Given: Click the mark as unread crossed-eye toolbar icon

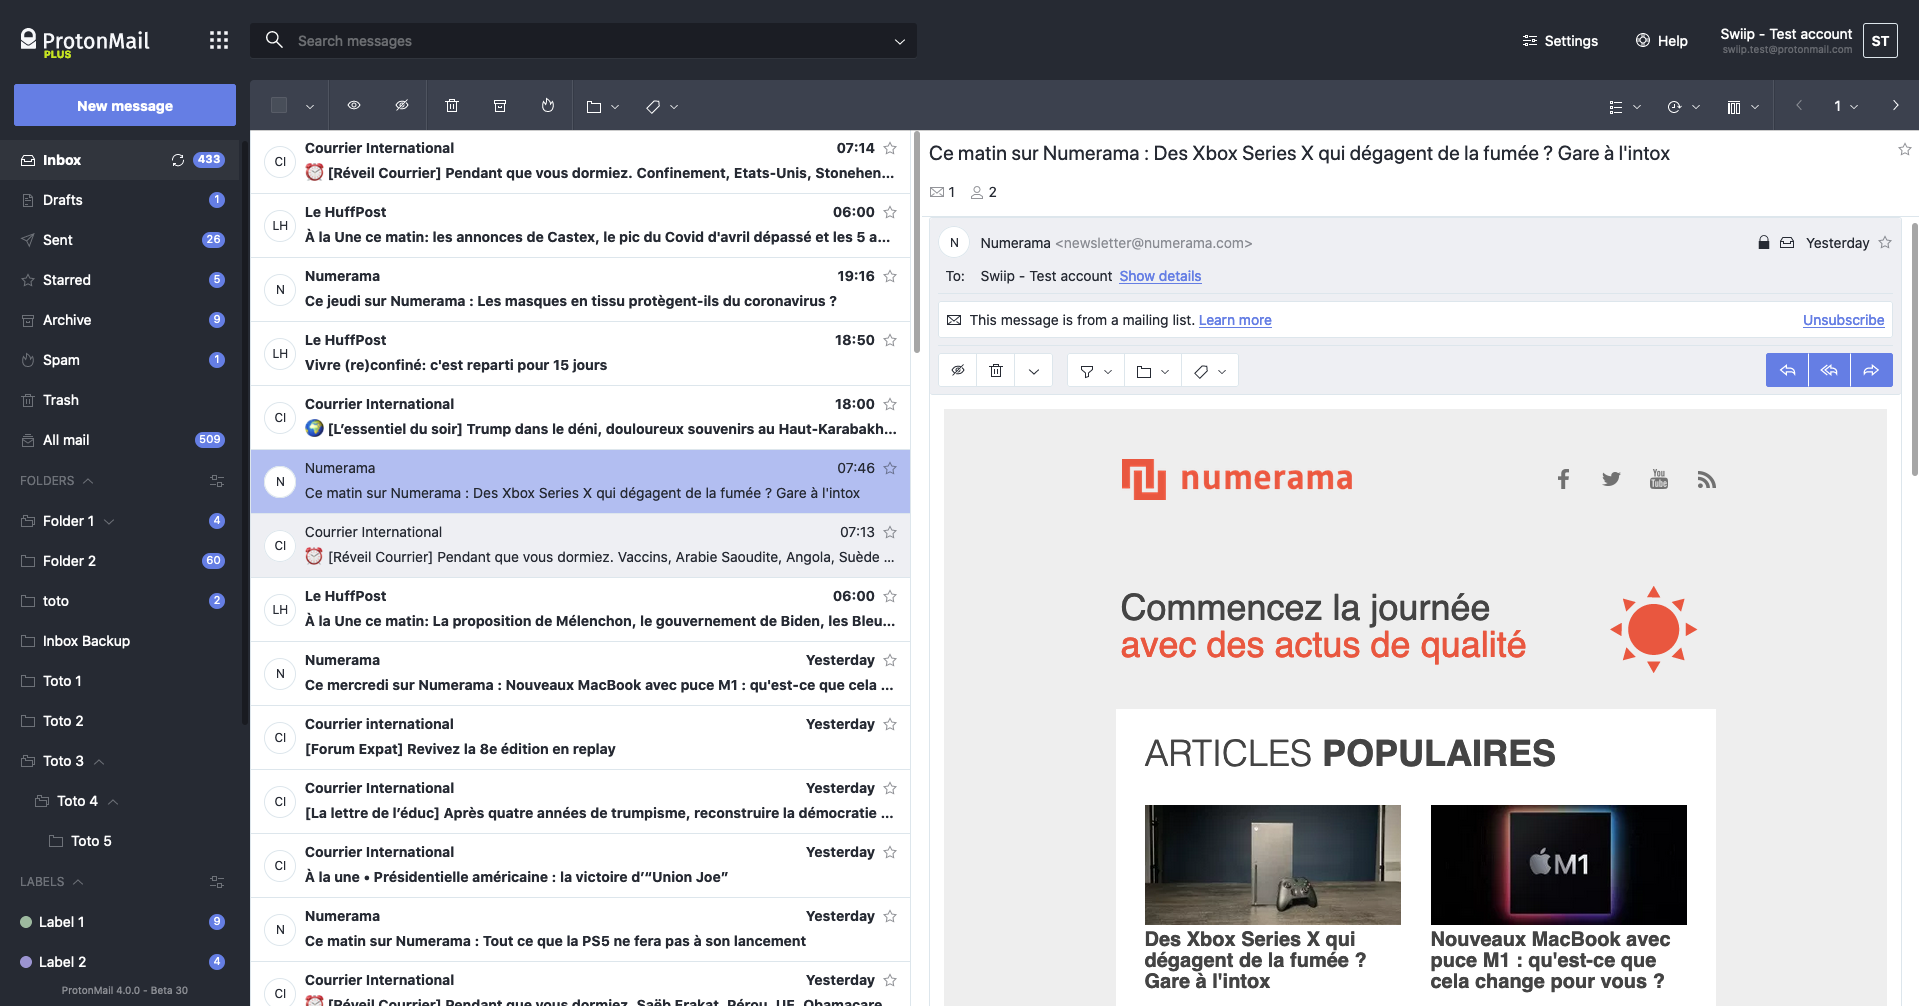Looking at the screenshot, I should (402, 106).
